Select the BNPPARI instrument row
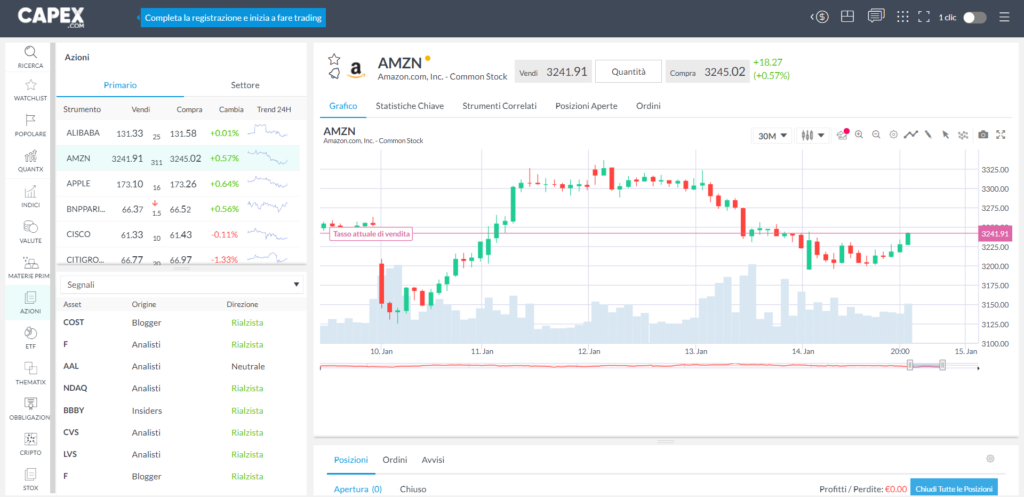 pos(178,209)
